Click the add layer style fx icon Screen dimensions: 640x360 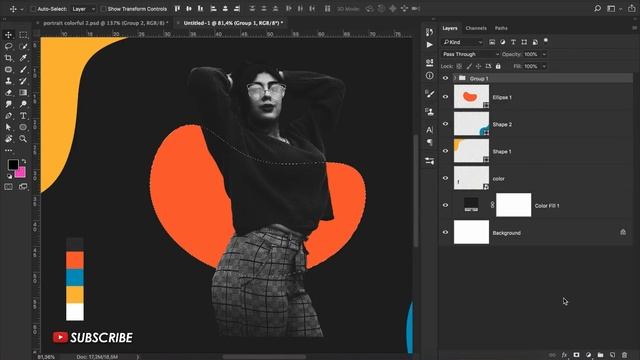click(564, 355)
